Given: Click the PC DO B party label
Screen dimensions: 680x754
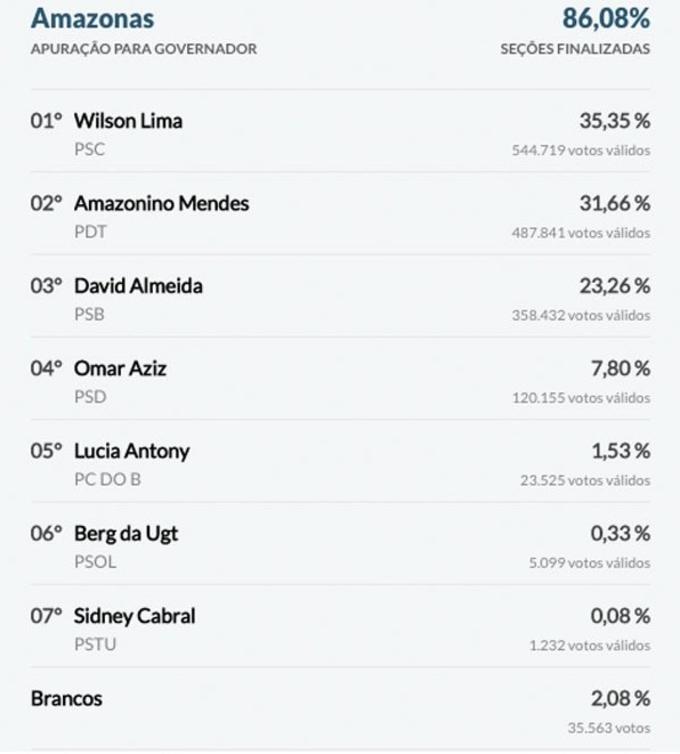Looking at the screenshot, I should pyautogui.click(x=107, y=479).
